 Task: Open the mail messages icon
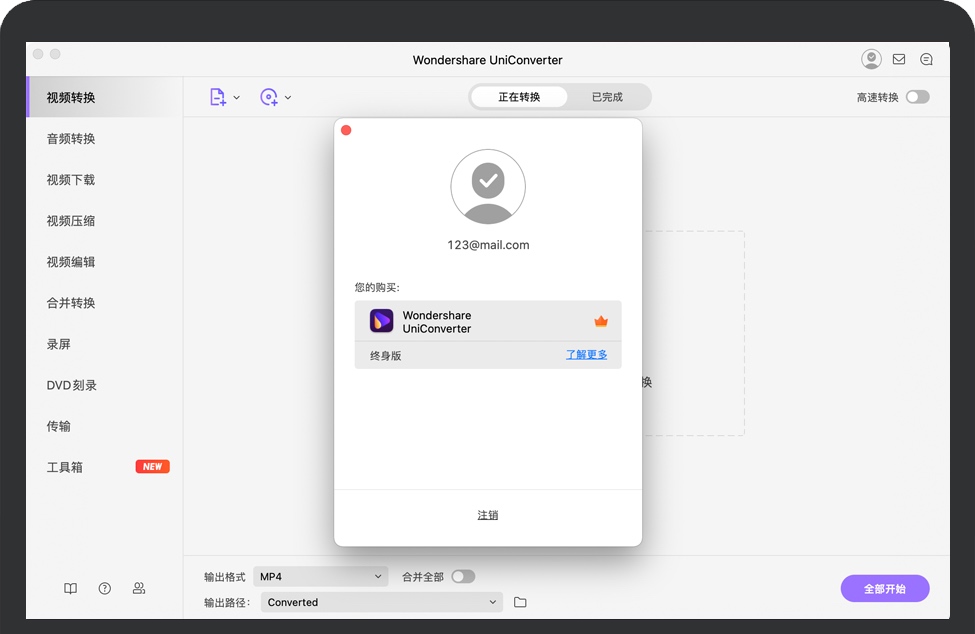pyautogui.click(x=899, y=59)
